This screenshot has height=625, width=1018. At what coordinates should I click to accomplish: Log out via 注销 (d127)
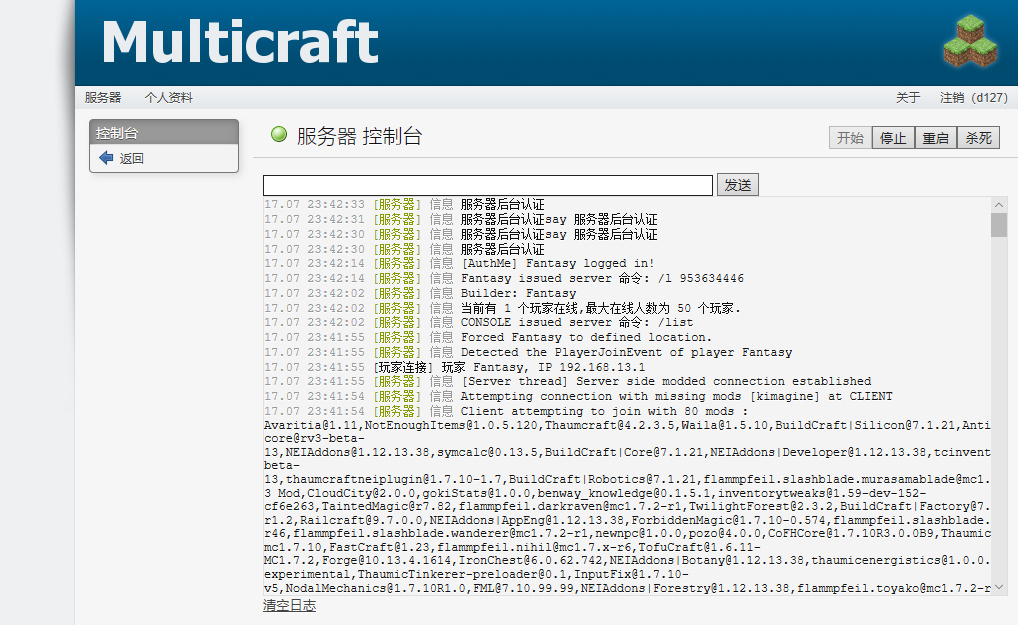[x=973, y=97]
